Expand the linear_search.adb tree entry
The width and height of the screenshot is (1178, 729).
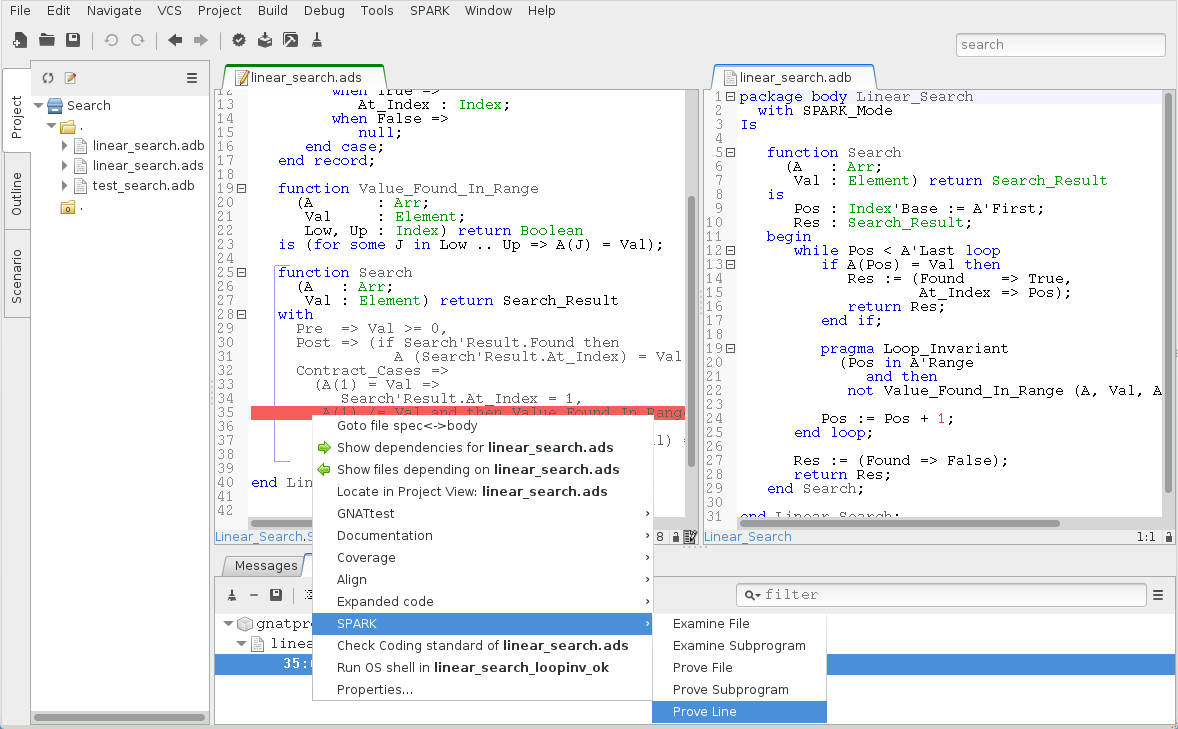click(x=65, y=145)
